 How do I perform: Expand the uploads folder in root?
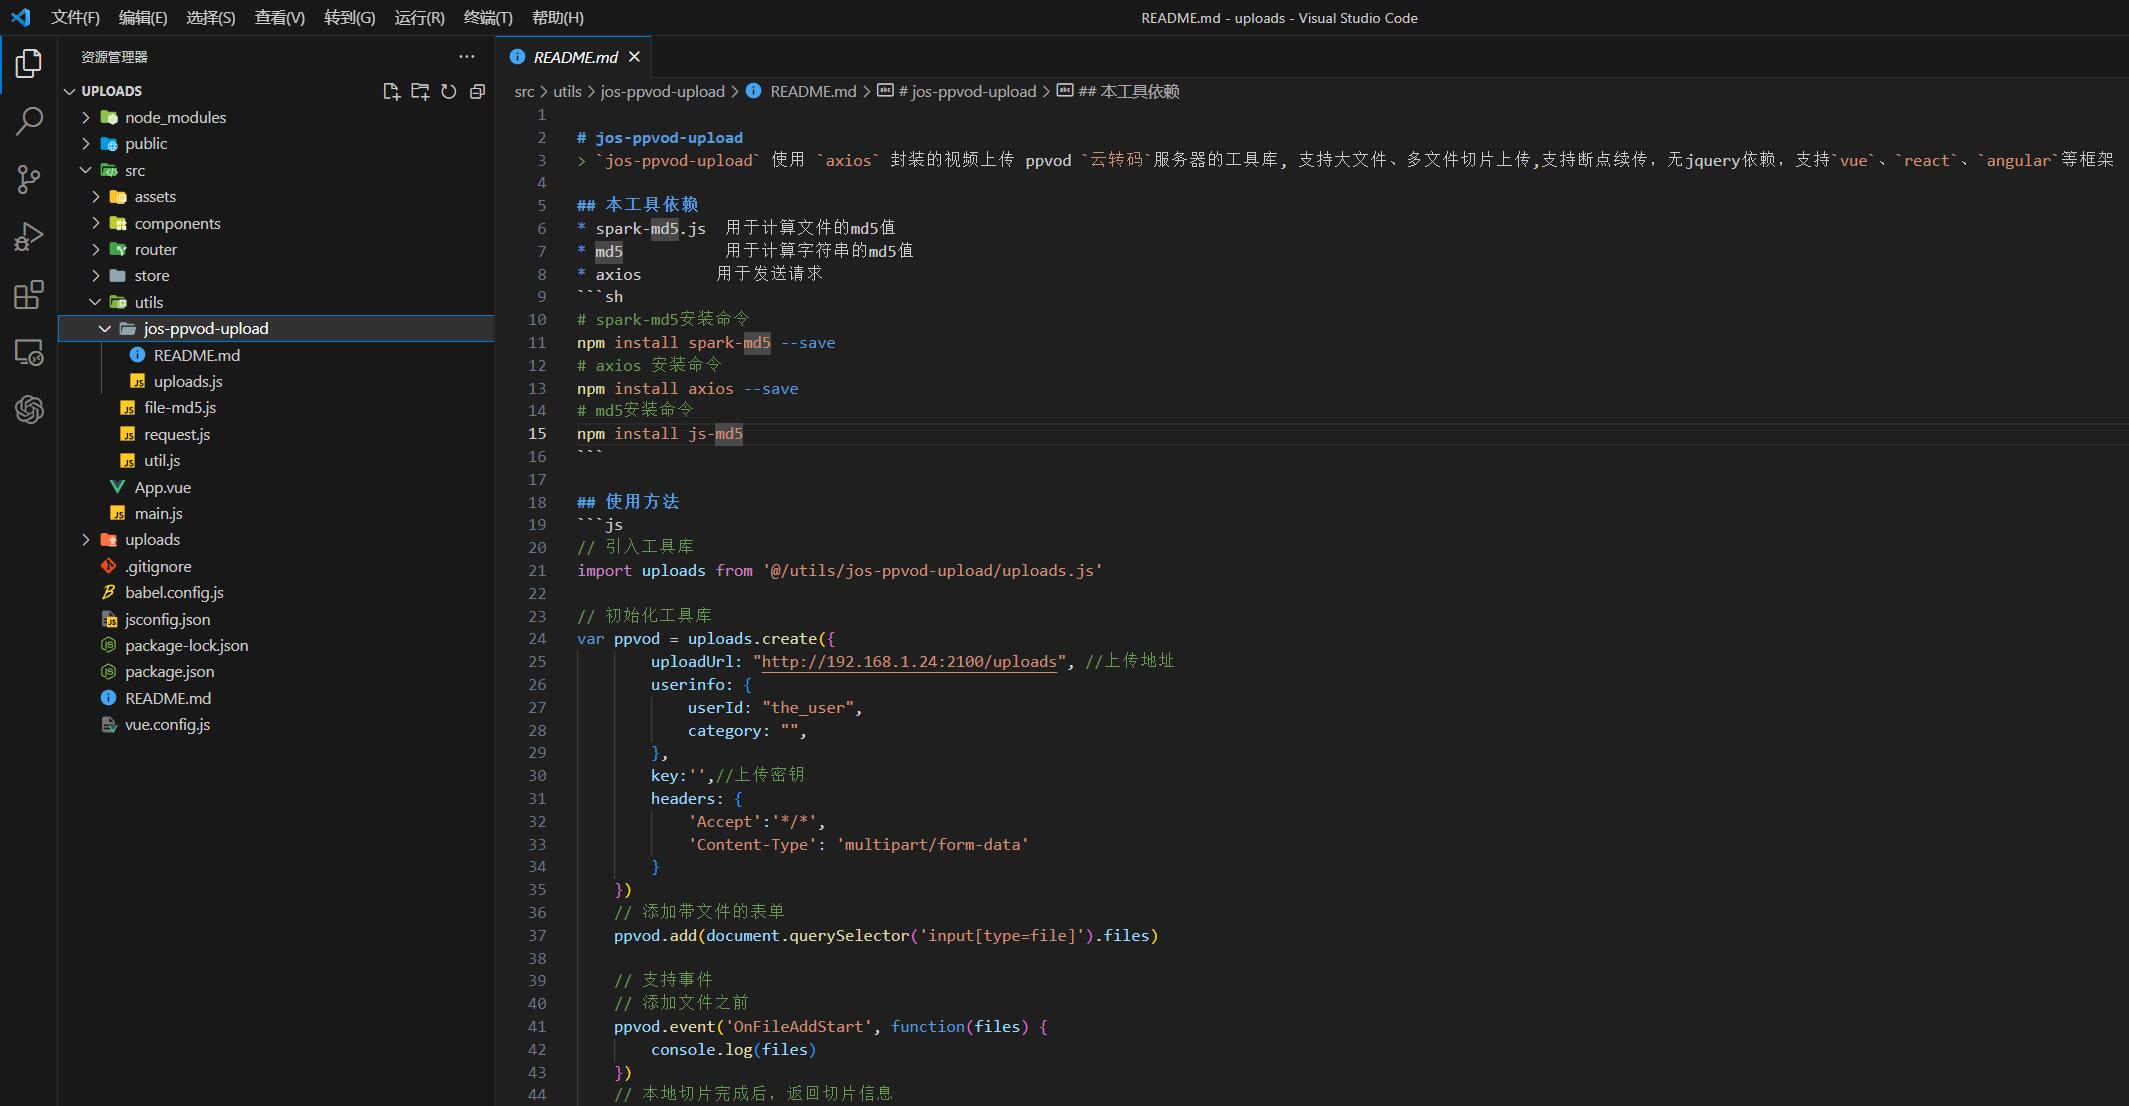pos(86,539)
